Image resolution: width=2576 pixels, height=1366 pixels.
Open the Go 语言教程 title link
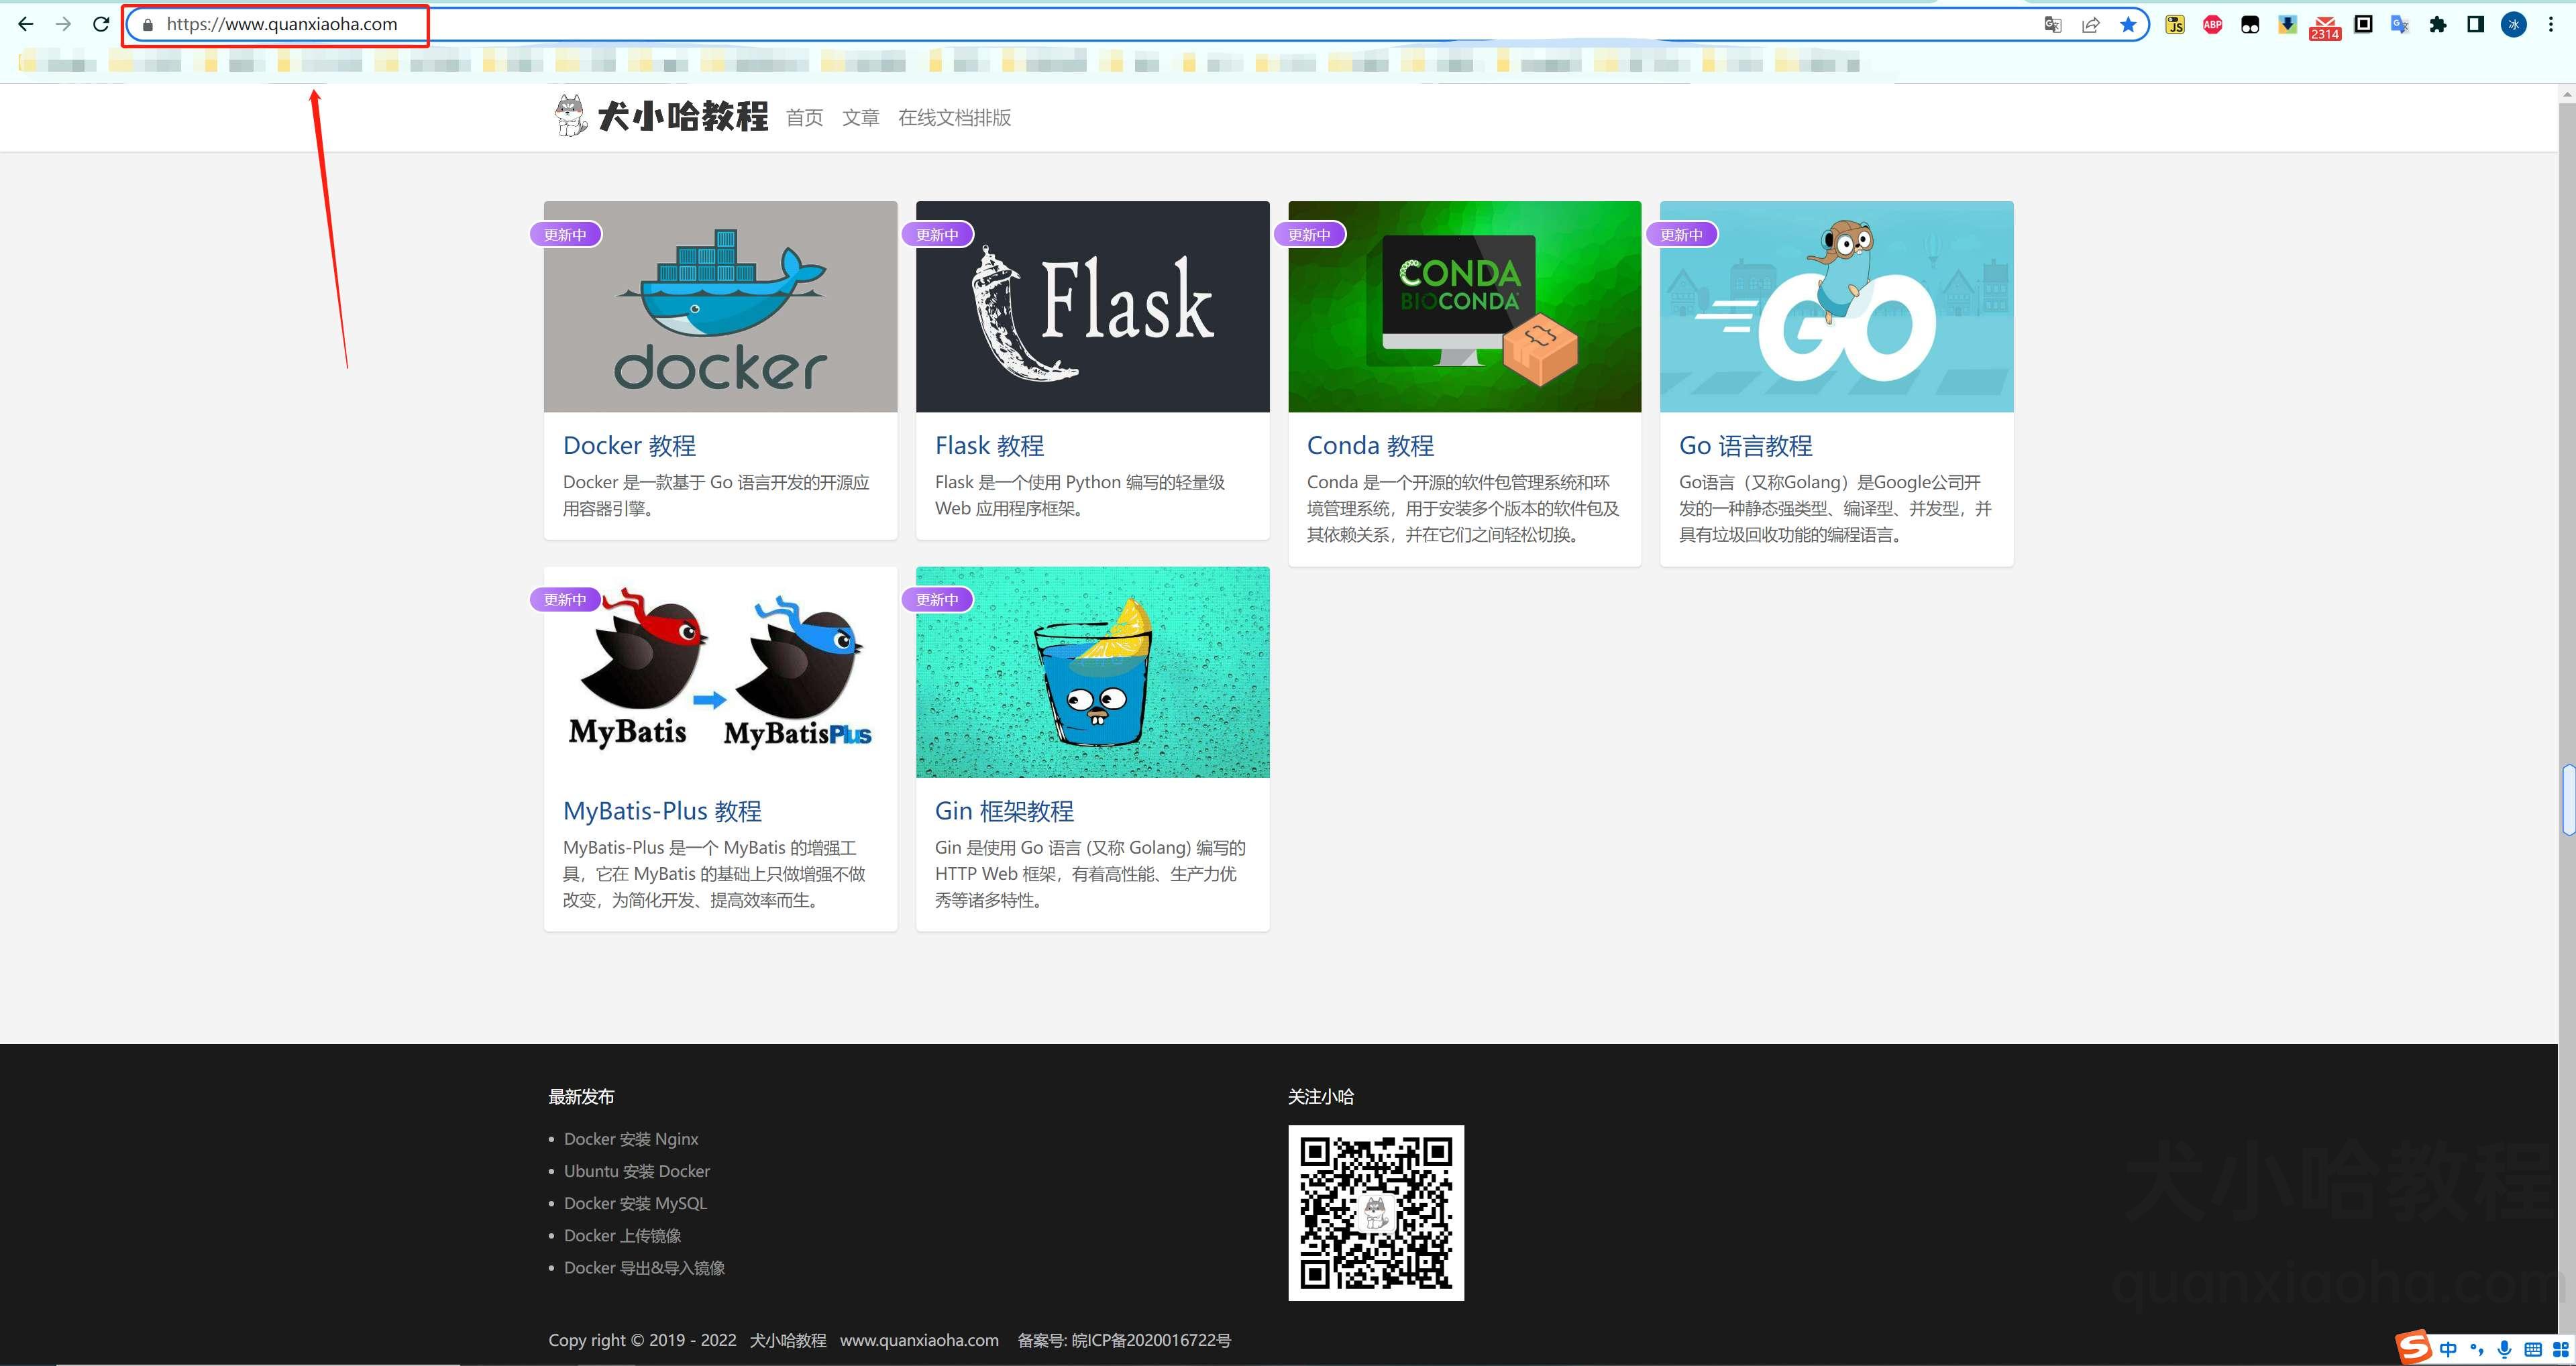pyautogui.click(x=1746, y=445)
